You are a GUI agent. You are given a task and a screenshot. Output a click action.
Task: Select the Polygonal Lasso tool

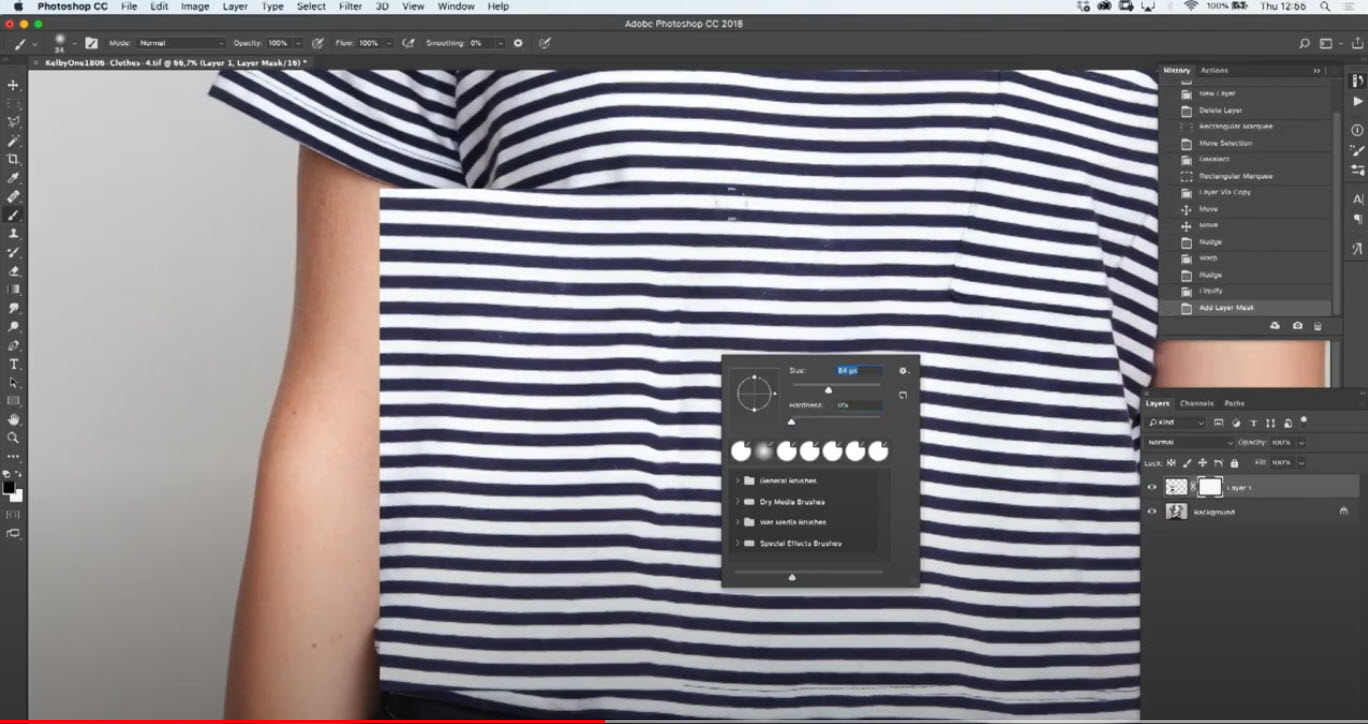13,122
